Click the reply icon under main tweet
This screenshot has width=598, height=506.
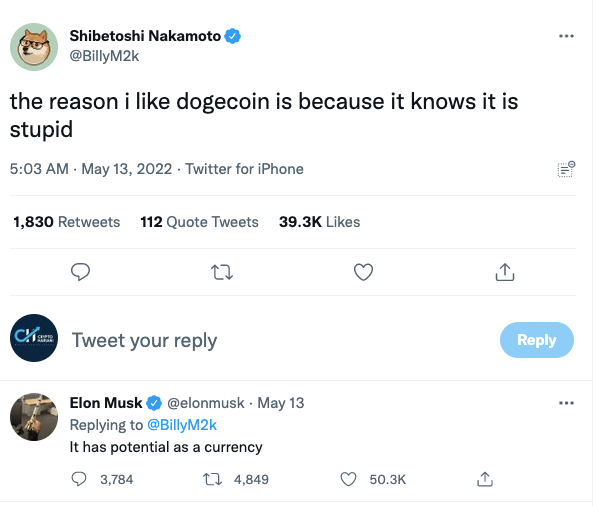pos(80,272)
